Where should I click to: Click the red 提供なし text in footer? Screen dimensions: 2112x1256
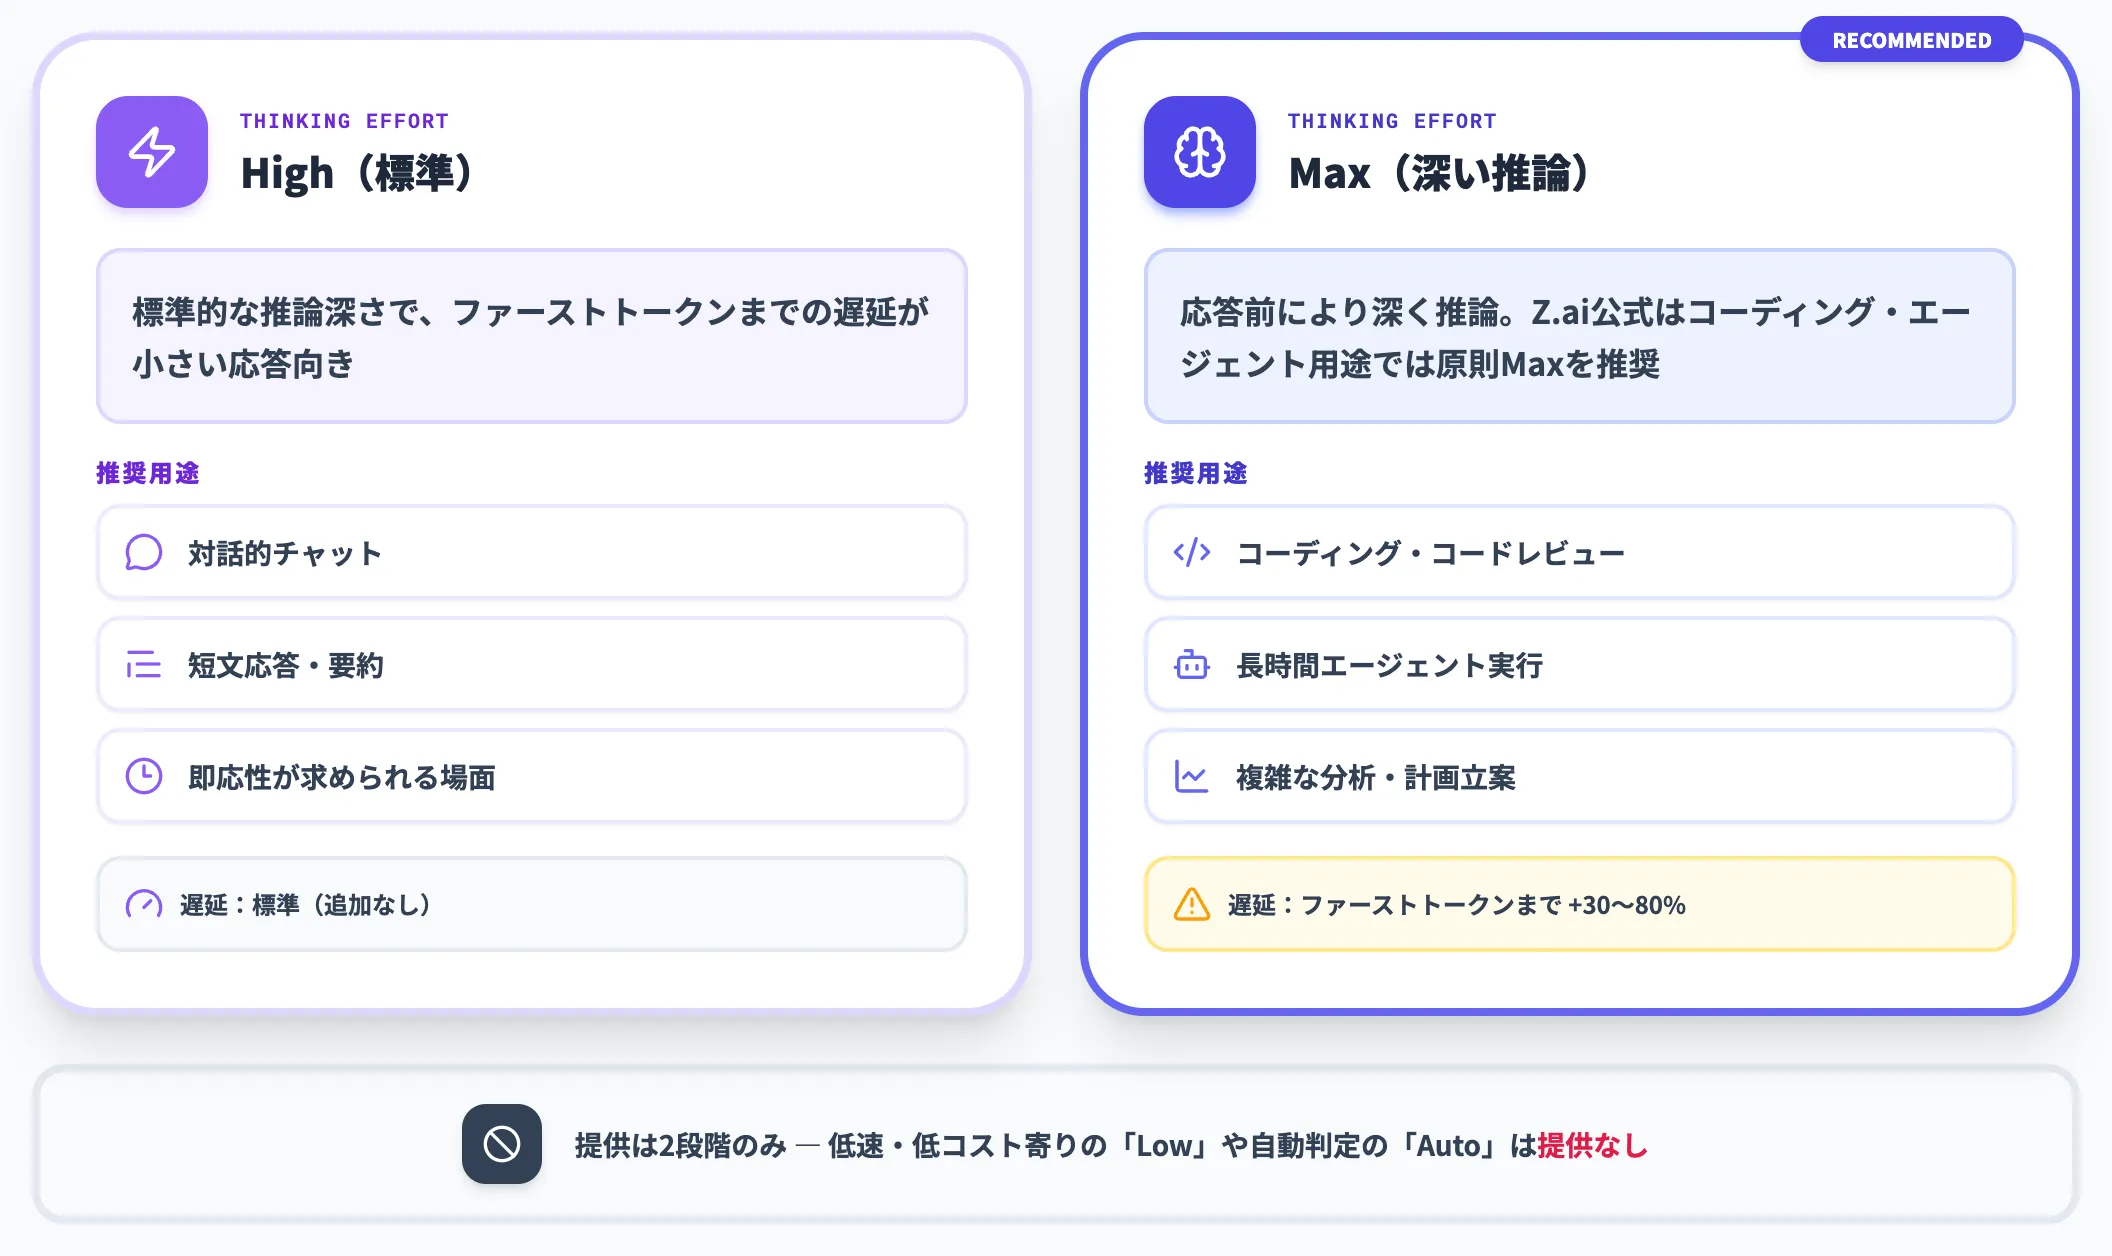(x=1592, y=1145)
